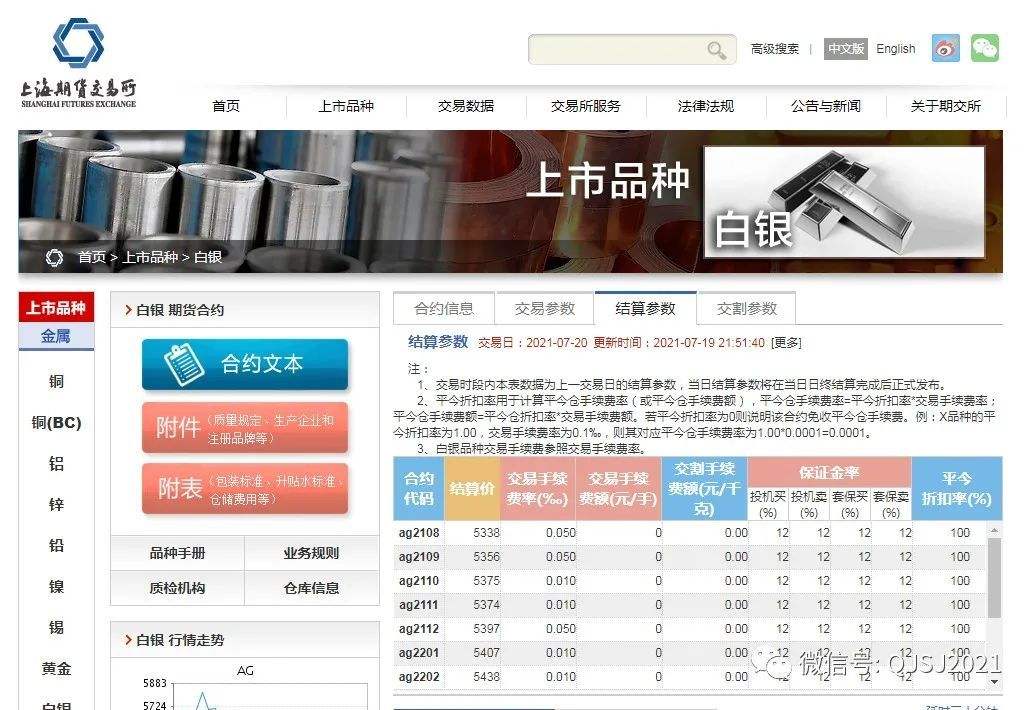1036x710 pixels.
Task: Click the search magnifier icon
Action: [x=715, y=48]
